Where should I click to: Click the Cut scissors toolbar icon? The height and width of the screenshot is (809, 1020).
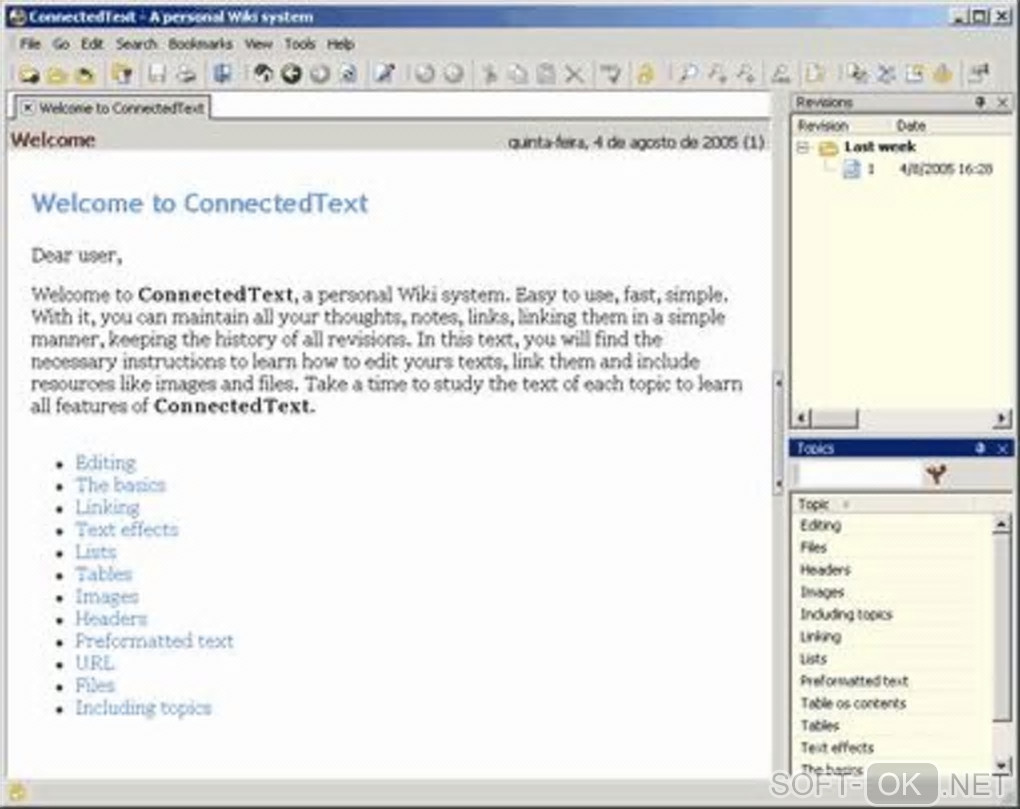tap(489, 74)
